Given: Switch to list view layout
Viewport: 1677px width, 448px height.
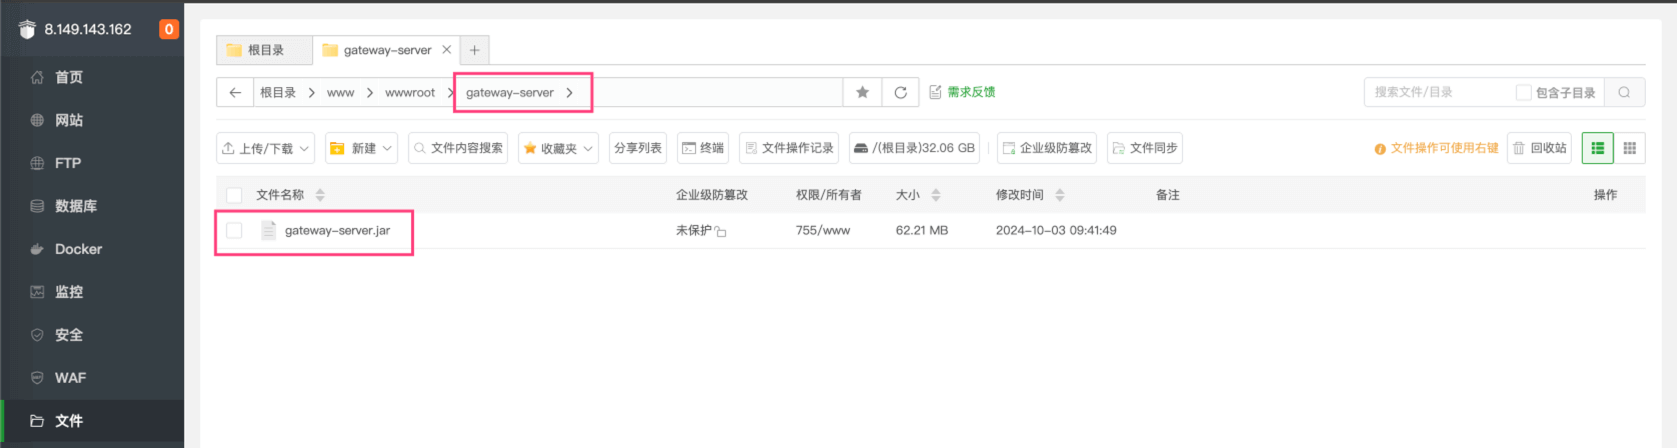Looking at the screenshot, I should tap(1597, 148).
